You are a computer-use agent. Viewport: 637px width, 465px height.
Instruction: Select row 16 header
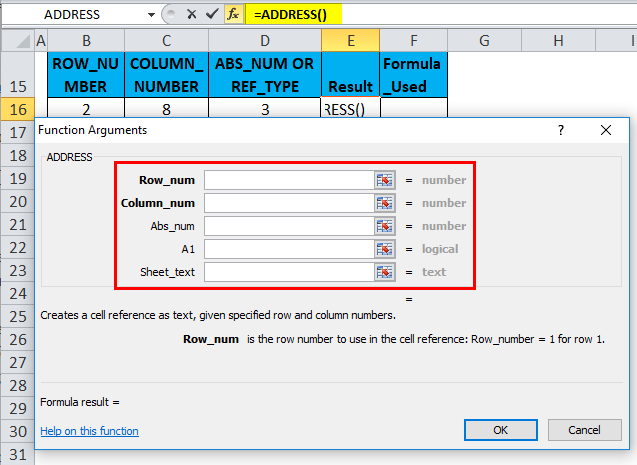(x=18, y=109)
